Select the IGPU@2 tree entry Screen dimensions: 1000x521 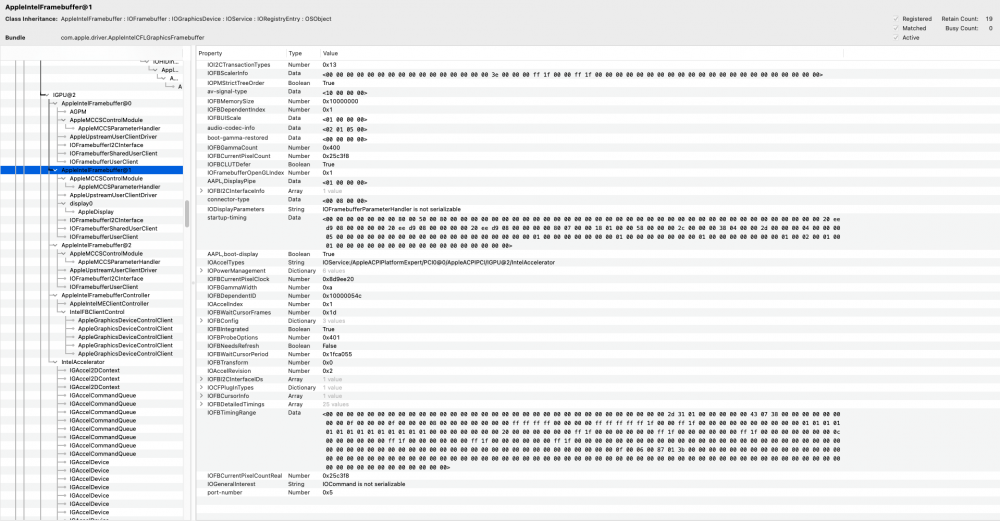(64, 94)
